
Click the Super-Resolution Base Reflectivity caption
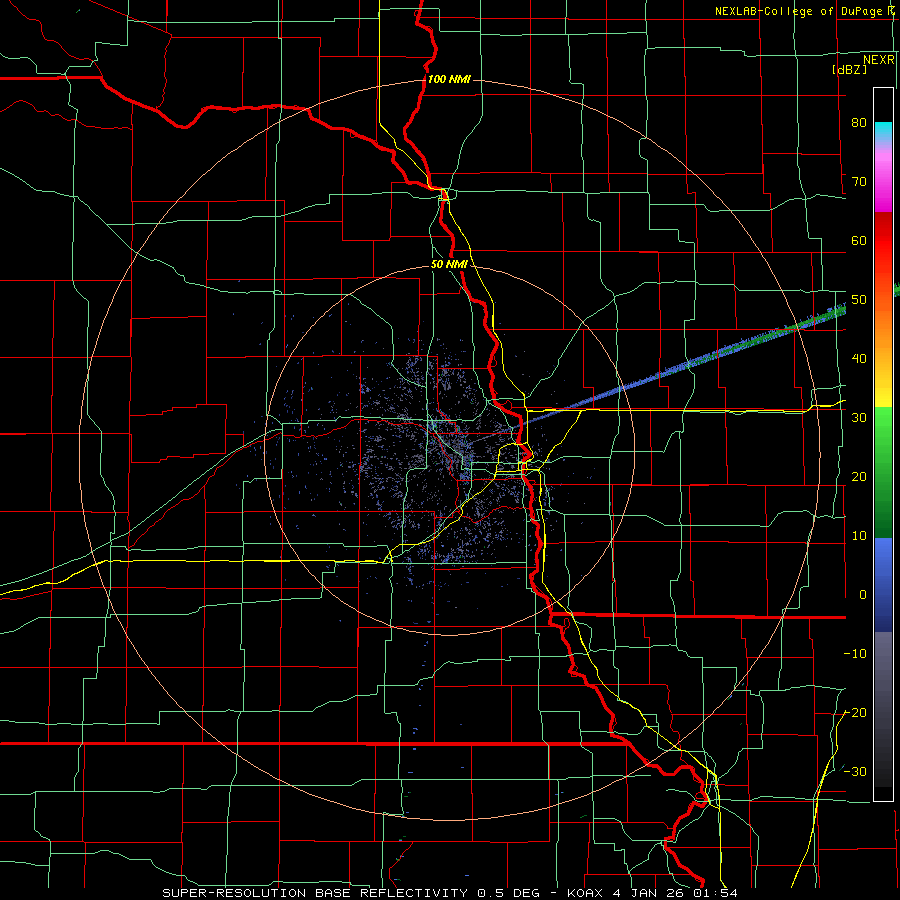point(449,893)
